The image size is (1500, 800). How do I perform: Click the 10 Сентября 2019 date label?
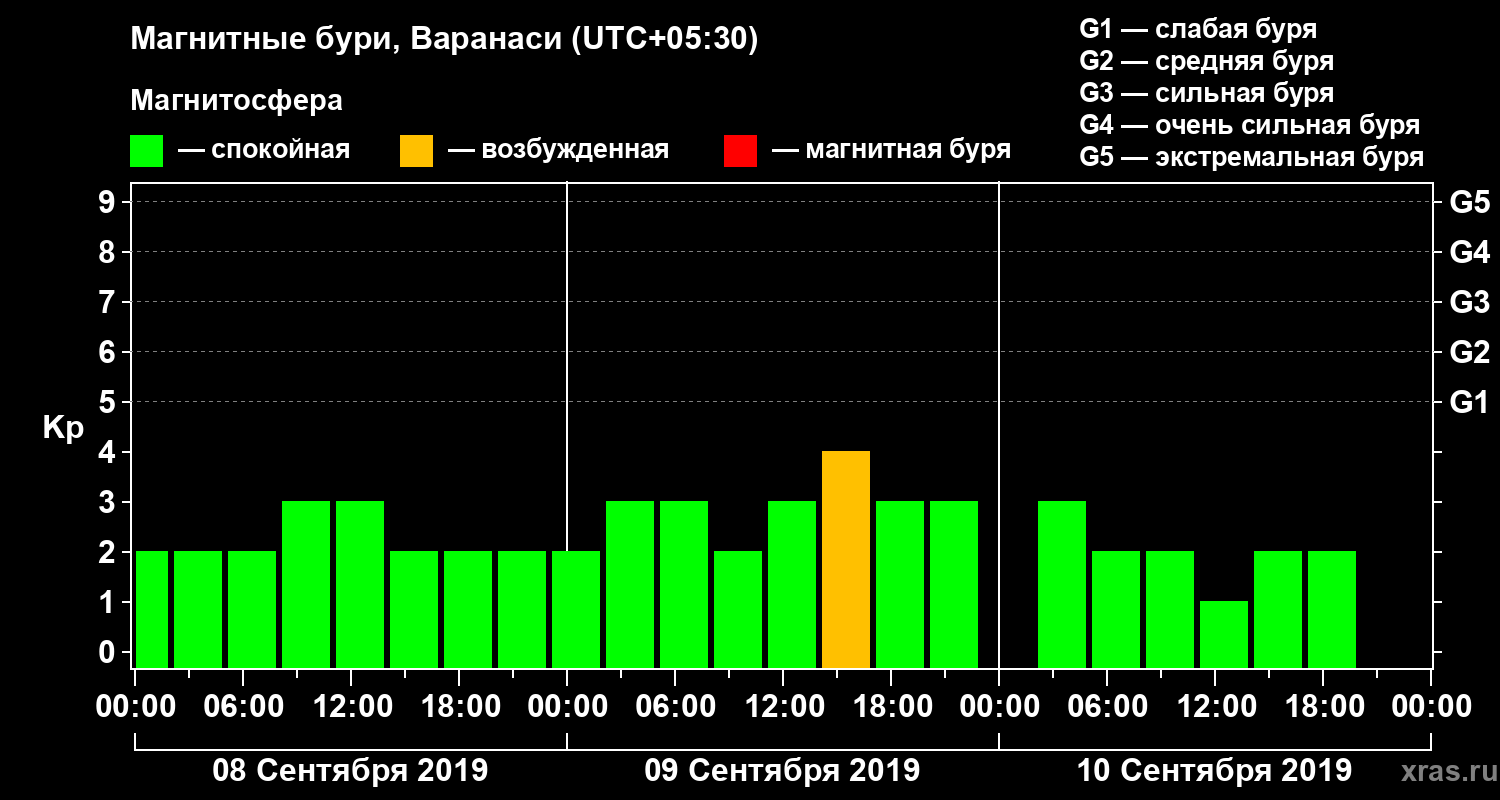[x=1214, y=771]
